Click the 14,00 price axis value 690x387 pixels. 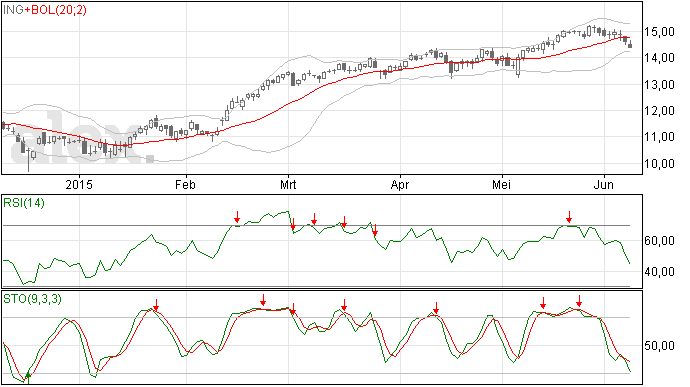[659, 58]
